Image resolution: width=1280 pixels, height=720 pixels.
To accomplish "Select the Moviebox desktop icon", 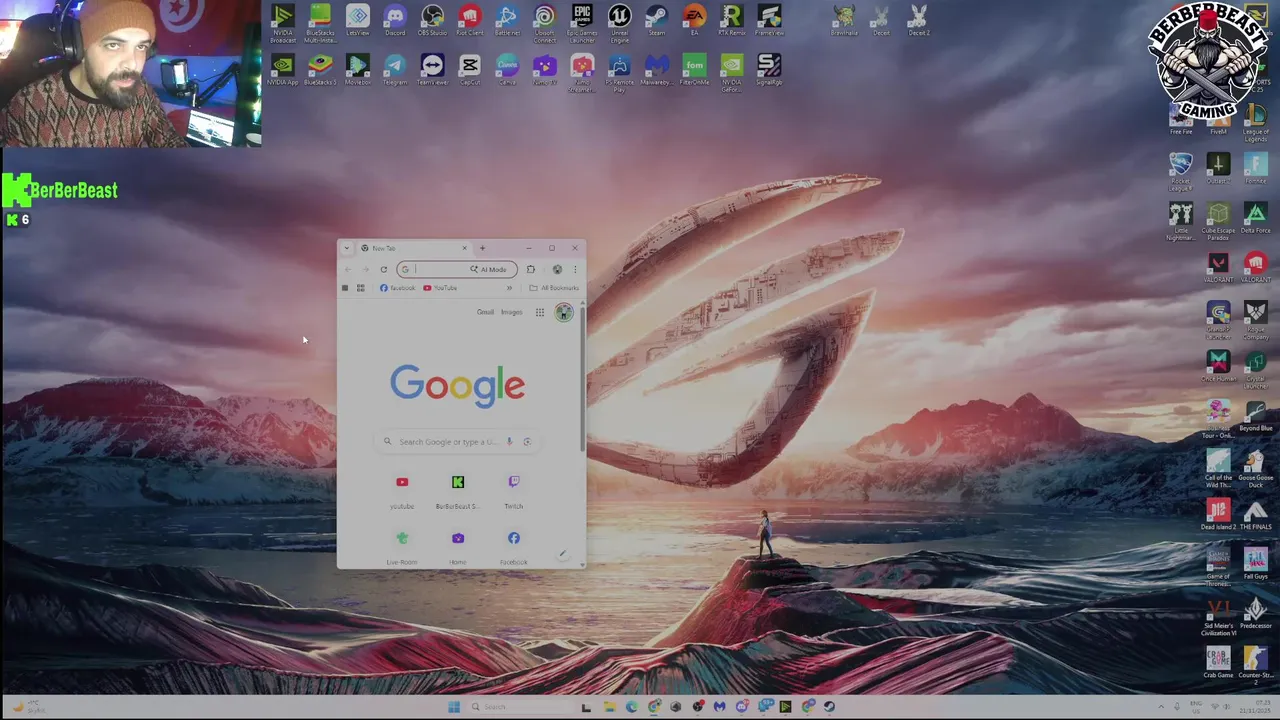I will 358,70.
